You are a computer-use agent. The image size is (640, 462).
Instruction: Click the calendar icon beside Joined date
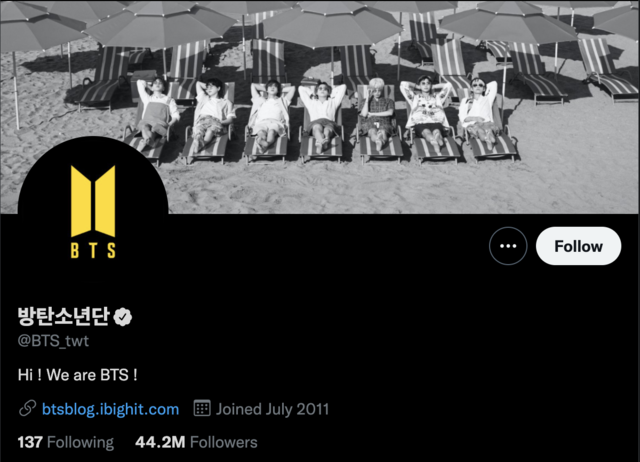coord(202,408)
